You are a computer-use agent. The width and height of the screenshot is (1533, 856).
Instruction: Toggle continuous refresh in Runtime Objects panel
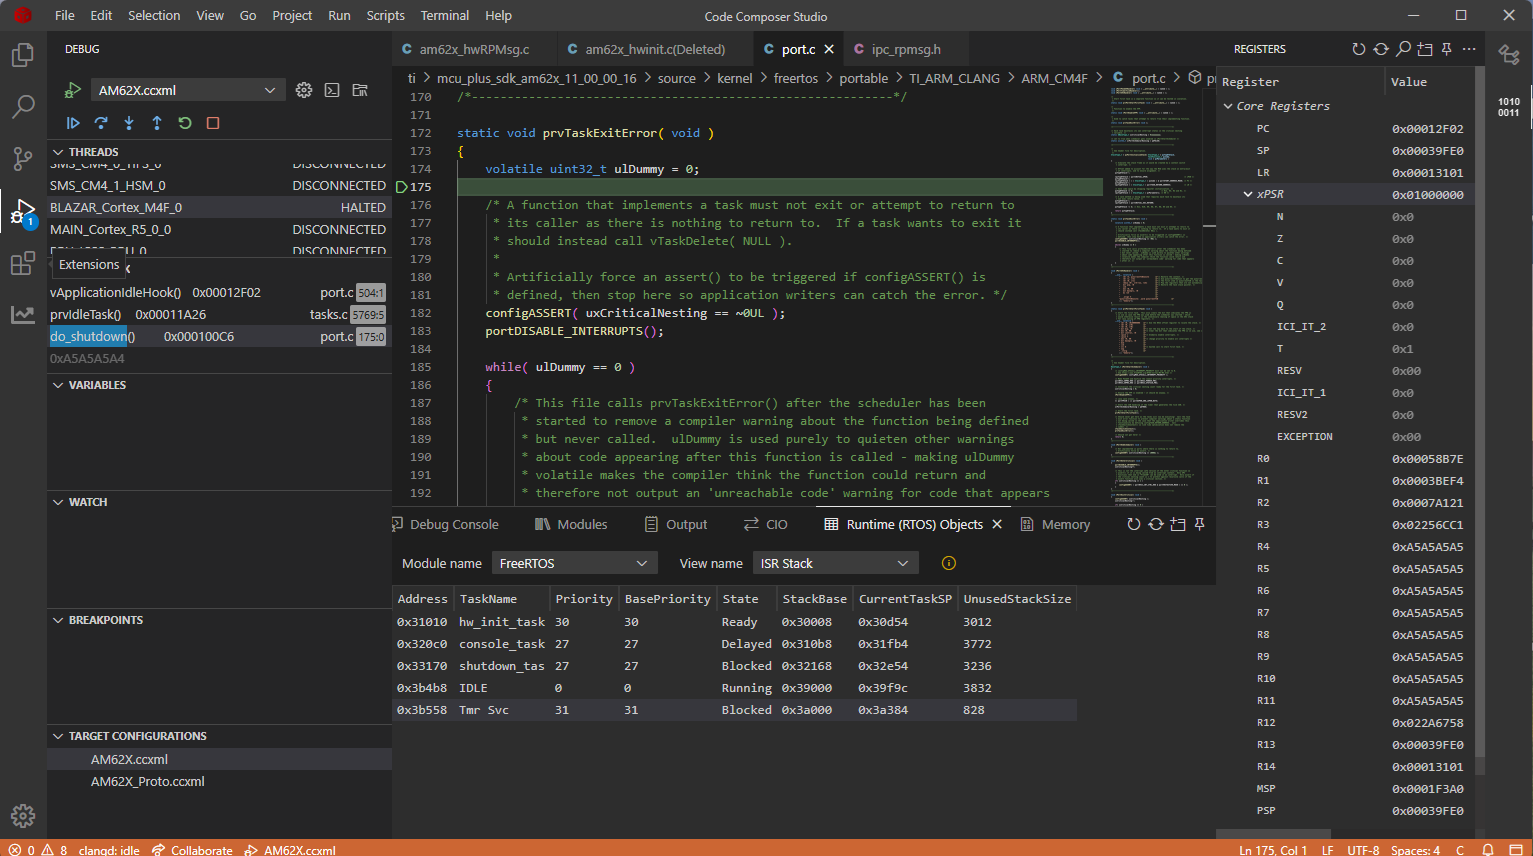pos(1156,524)
